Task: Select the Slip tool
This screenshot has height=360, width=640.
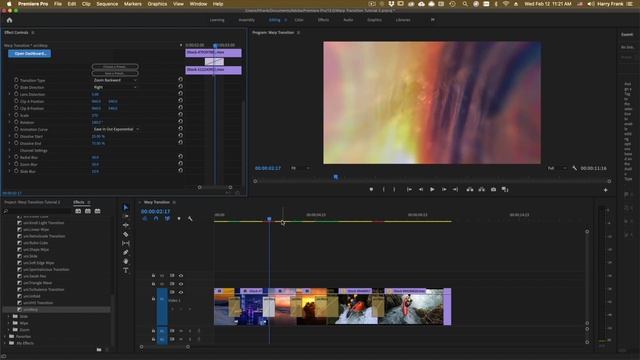Action: tap(126, 243)
